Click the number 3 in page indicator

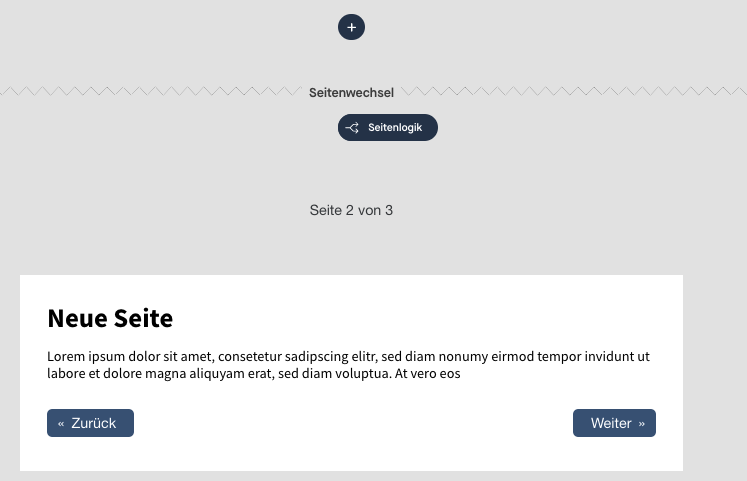(389, 210)
